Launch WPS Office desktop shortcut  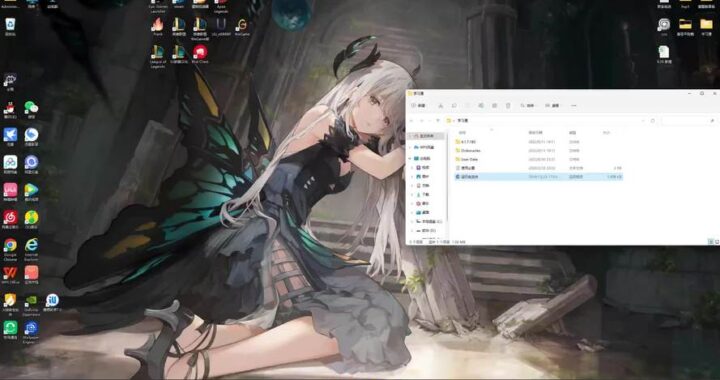10,274
